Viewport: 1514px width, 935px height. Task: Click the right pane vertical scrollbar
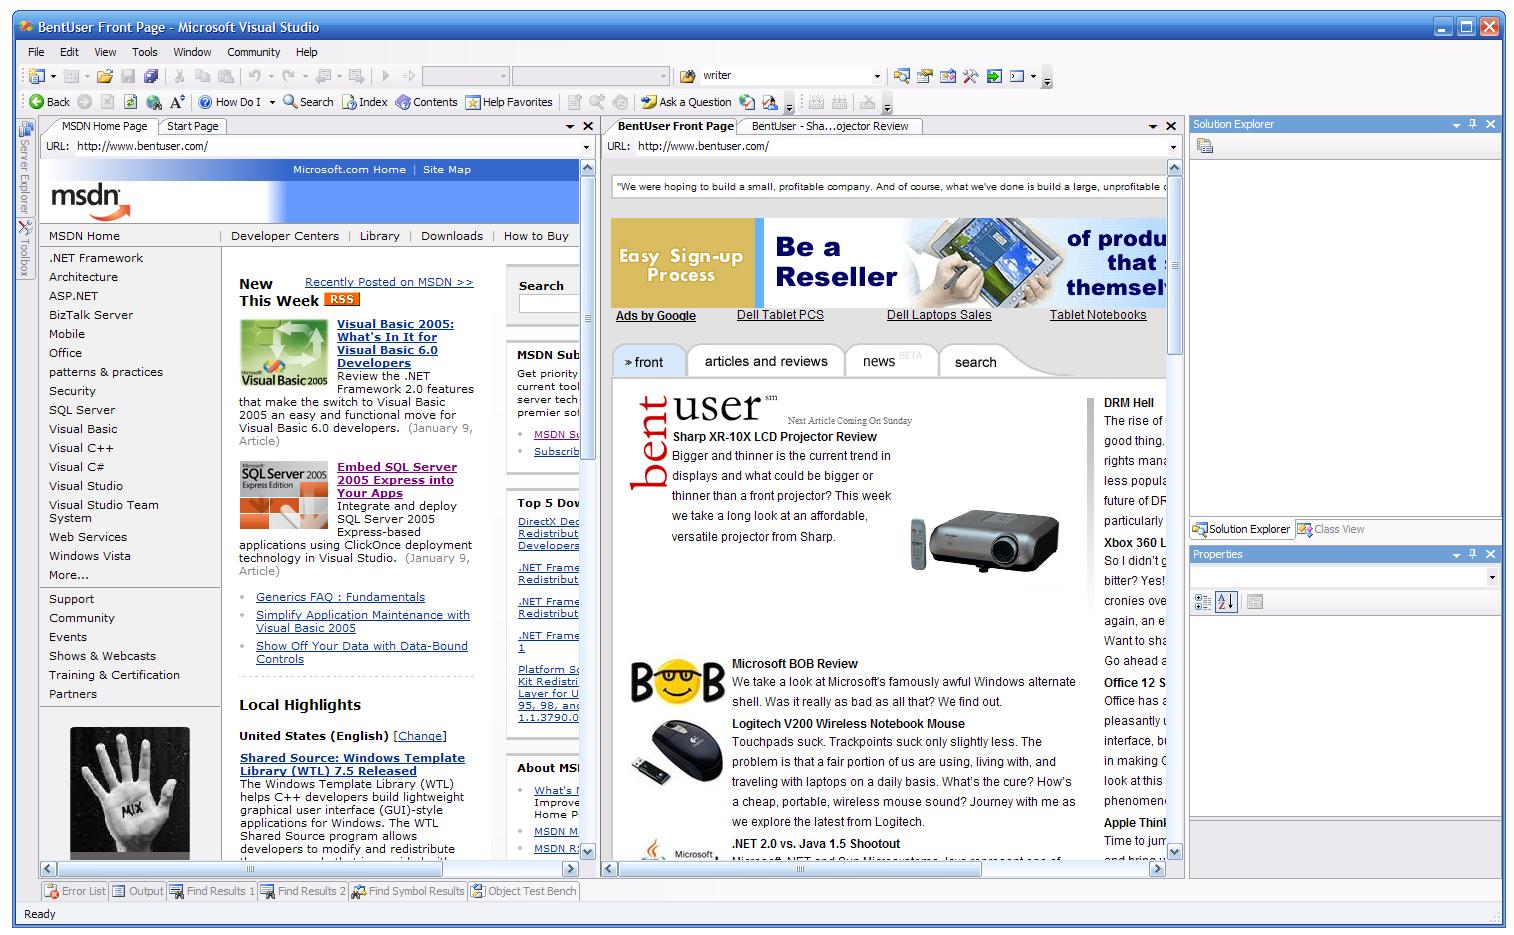point(1175,510)
